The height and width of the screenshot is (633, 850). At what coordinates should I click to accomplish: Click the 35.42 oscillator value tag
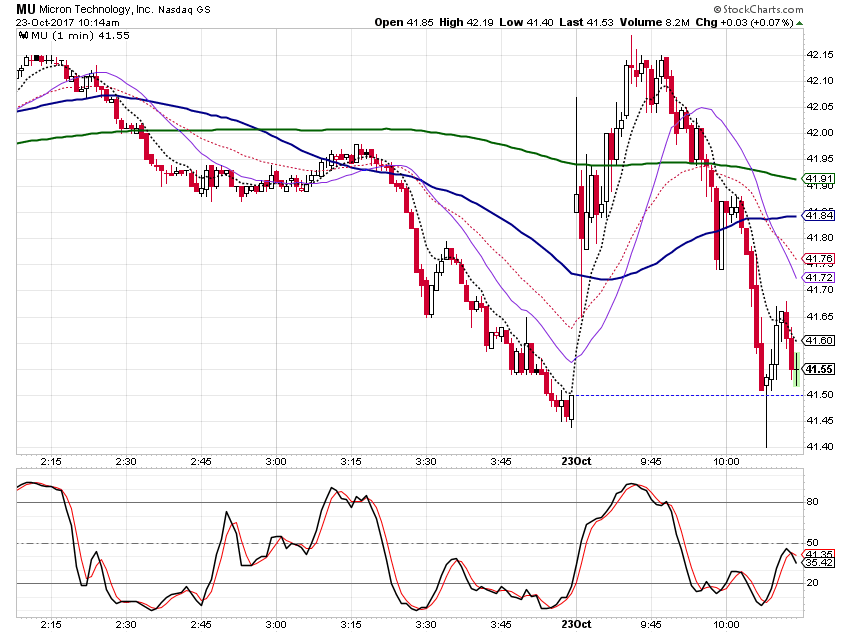(819, 563)
